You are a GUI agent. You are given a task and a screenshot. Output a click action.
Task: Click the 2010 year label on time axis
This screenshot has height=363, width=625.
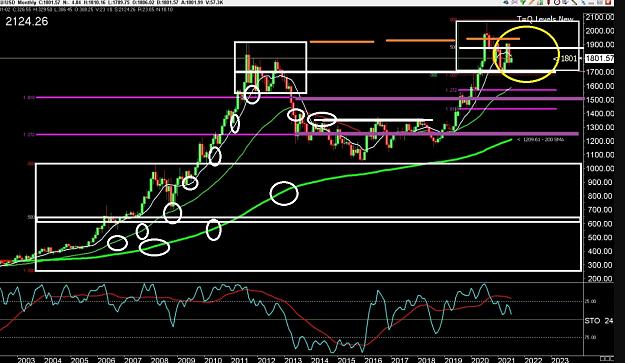pos(213,360)
